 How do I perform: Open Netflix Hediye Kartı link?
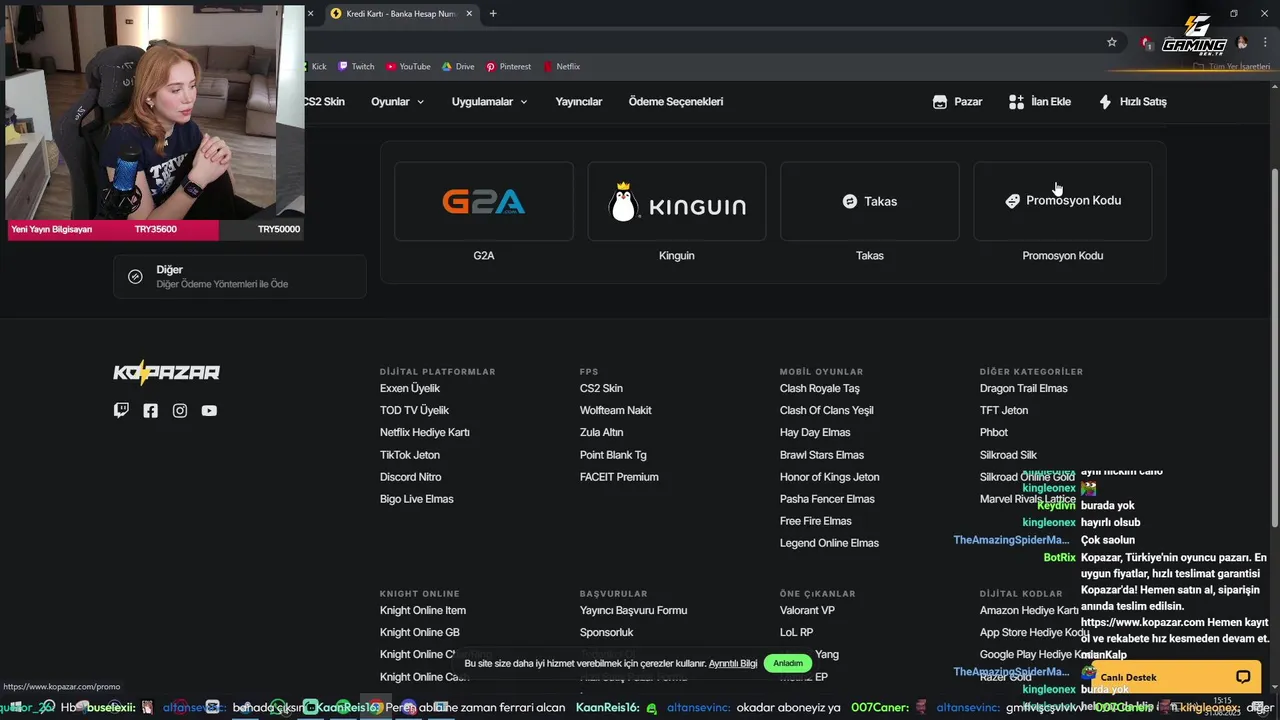(425, 432)
